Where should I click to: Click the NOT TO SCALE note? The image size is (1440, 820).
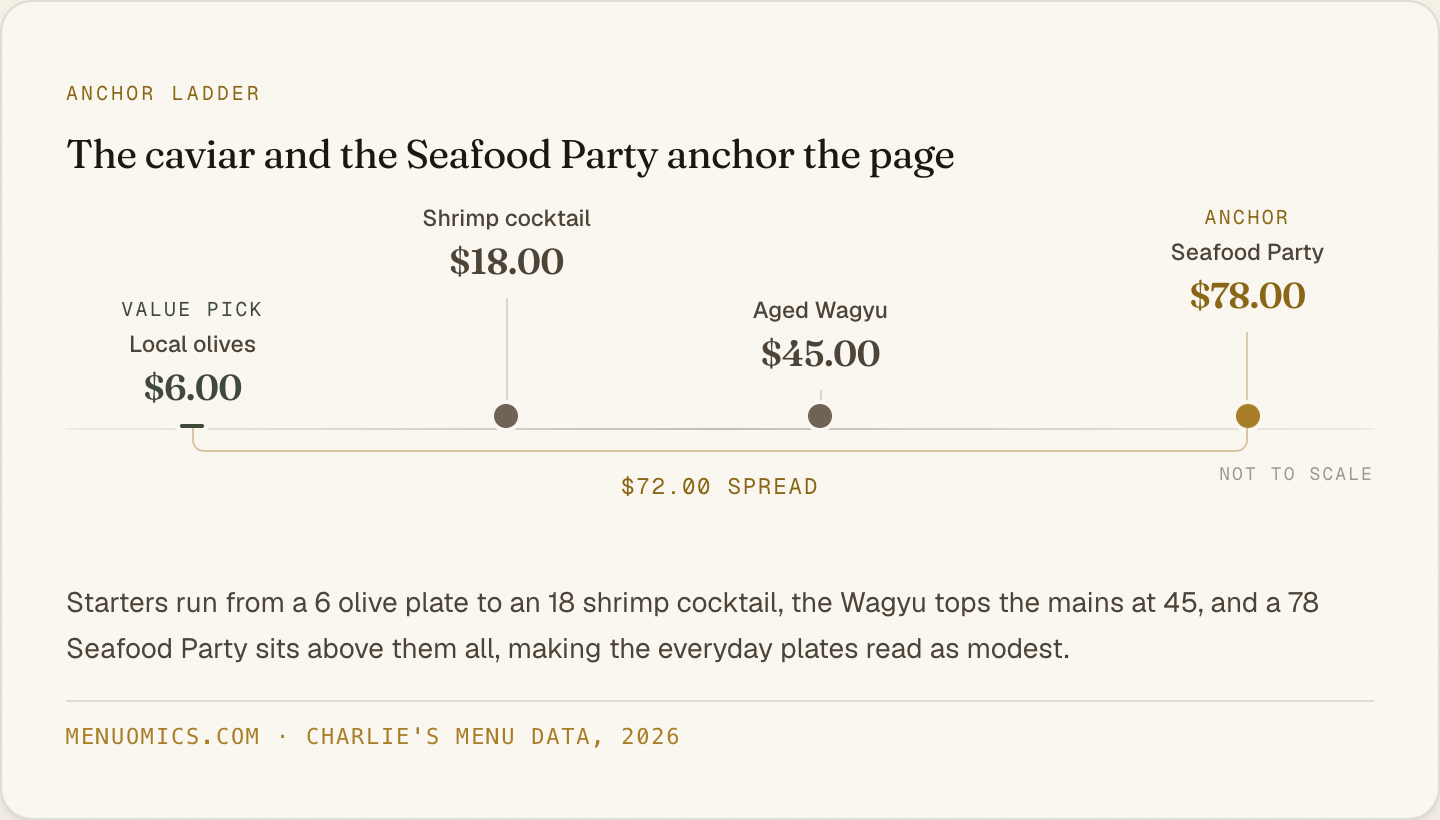(x=1295, y=474)
